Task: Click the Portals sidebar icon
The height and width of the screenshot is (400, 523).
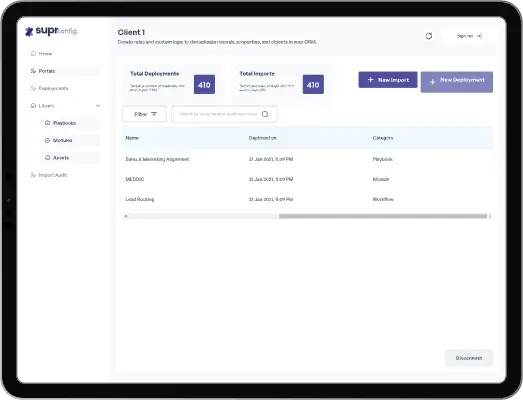Action: 33,71
